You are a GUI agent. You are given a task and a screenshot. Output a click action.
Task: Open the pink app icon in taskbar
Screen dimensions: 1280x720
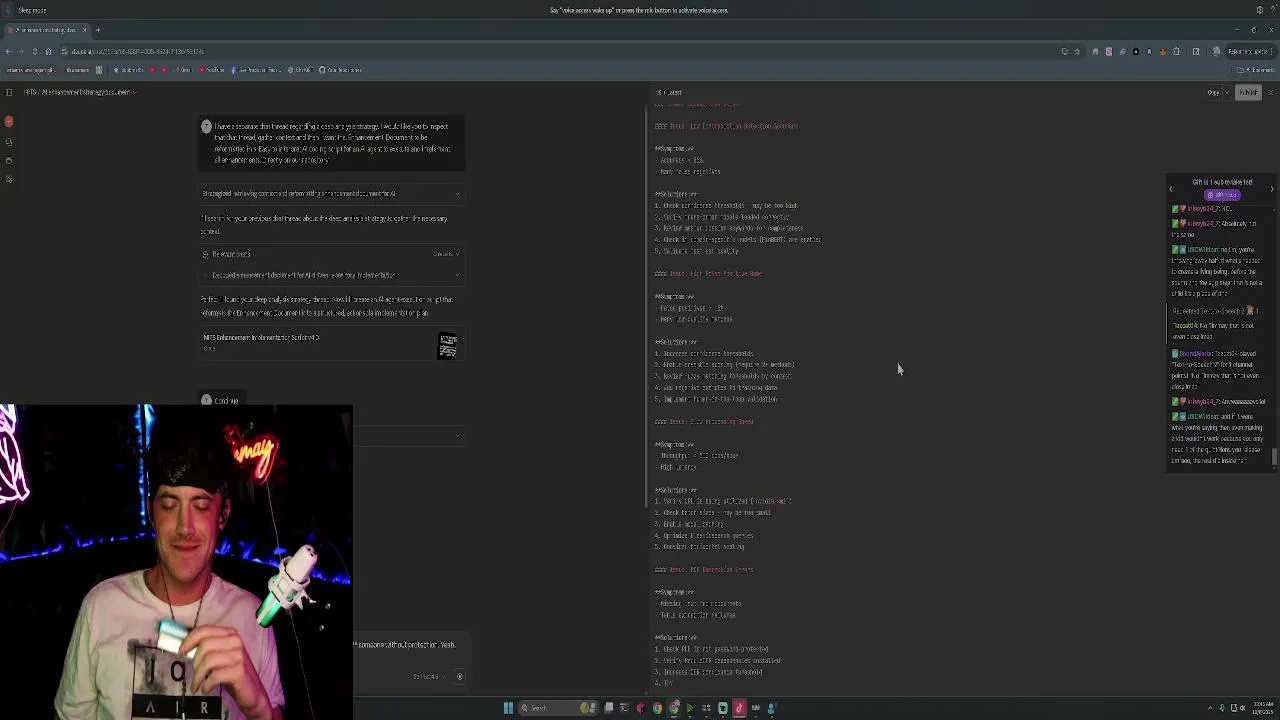point(739,708)
